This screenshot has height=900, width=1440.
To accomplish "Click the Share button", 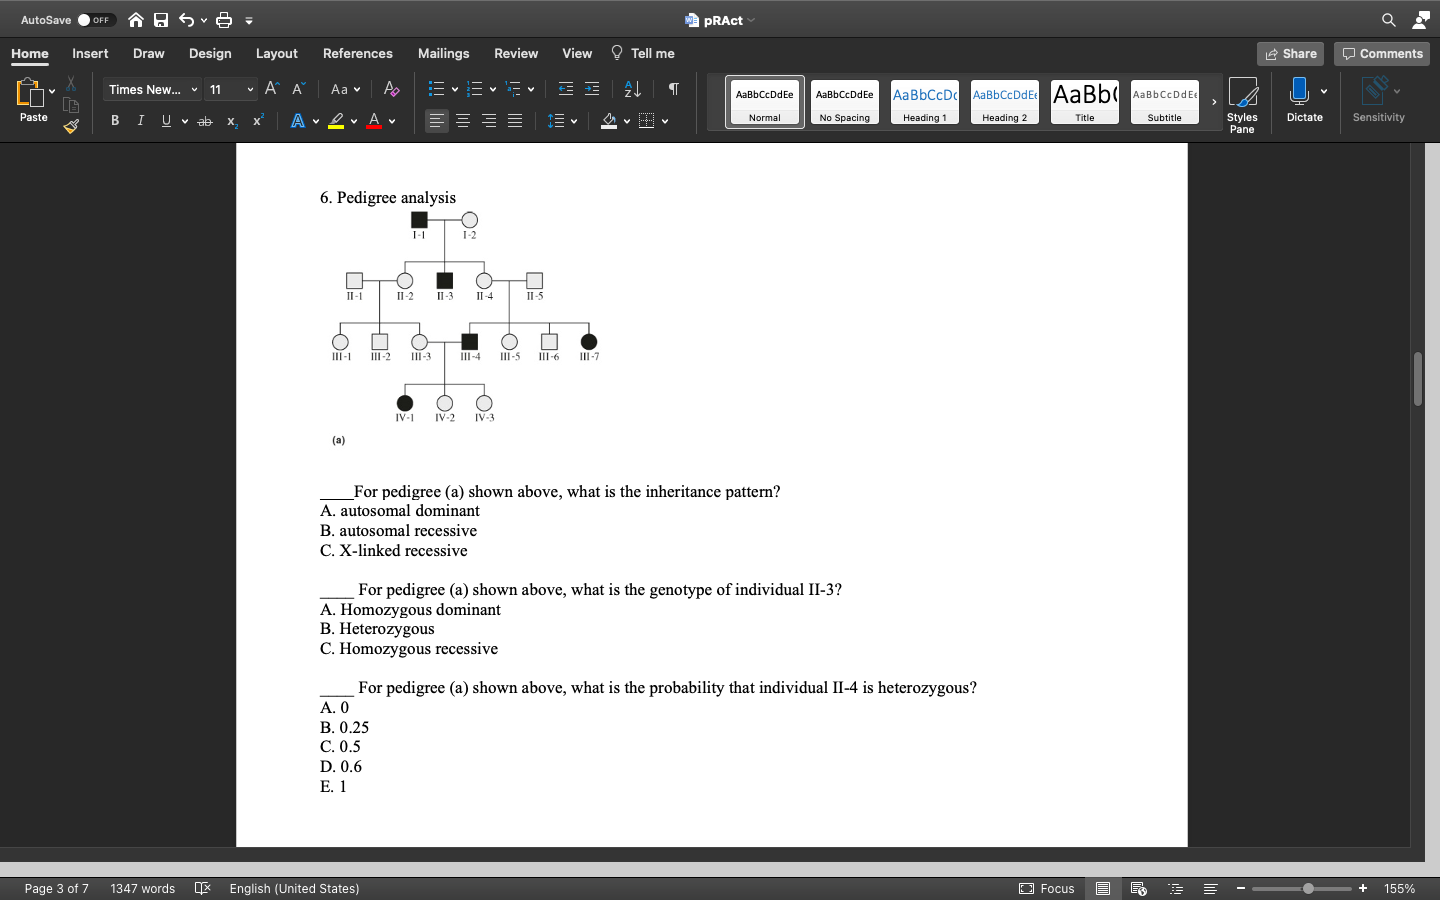I will coord(1290,54).
